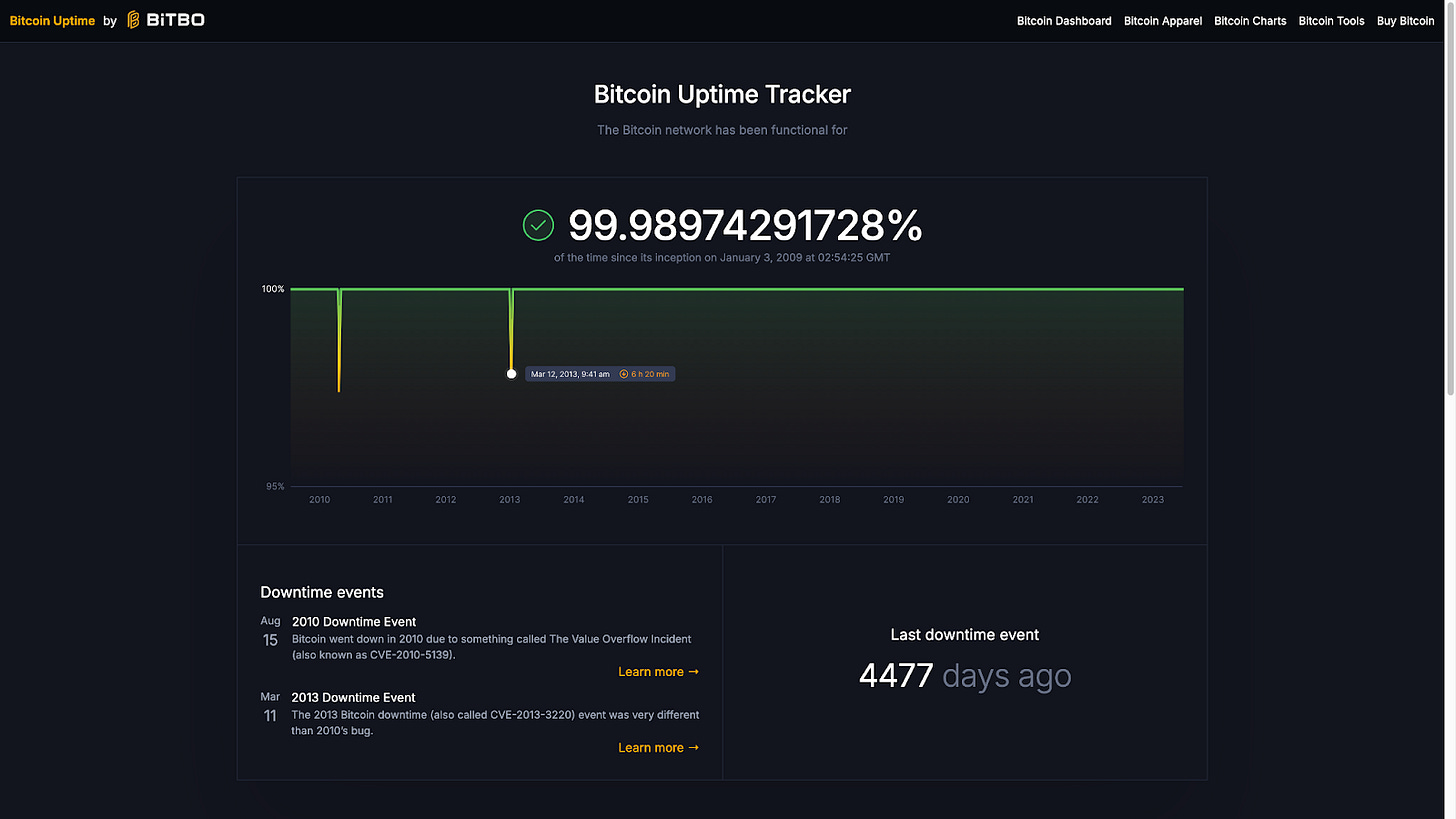Open the Bitcoin Charts menu item
The height and width of the screenshot is (819, 1456).
1250,21
